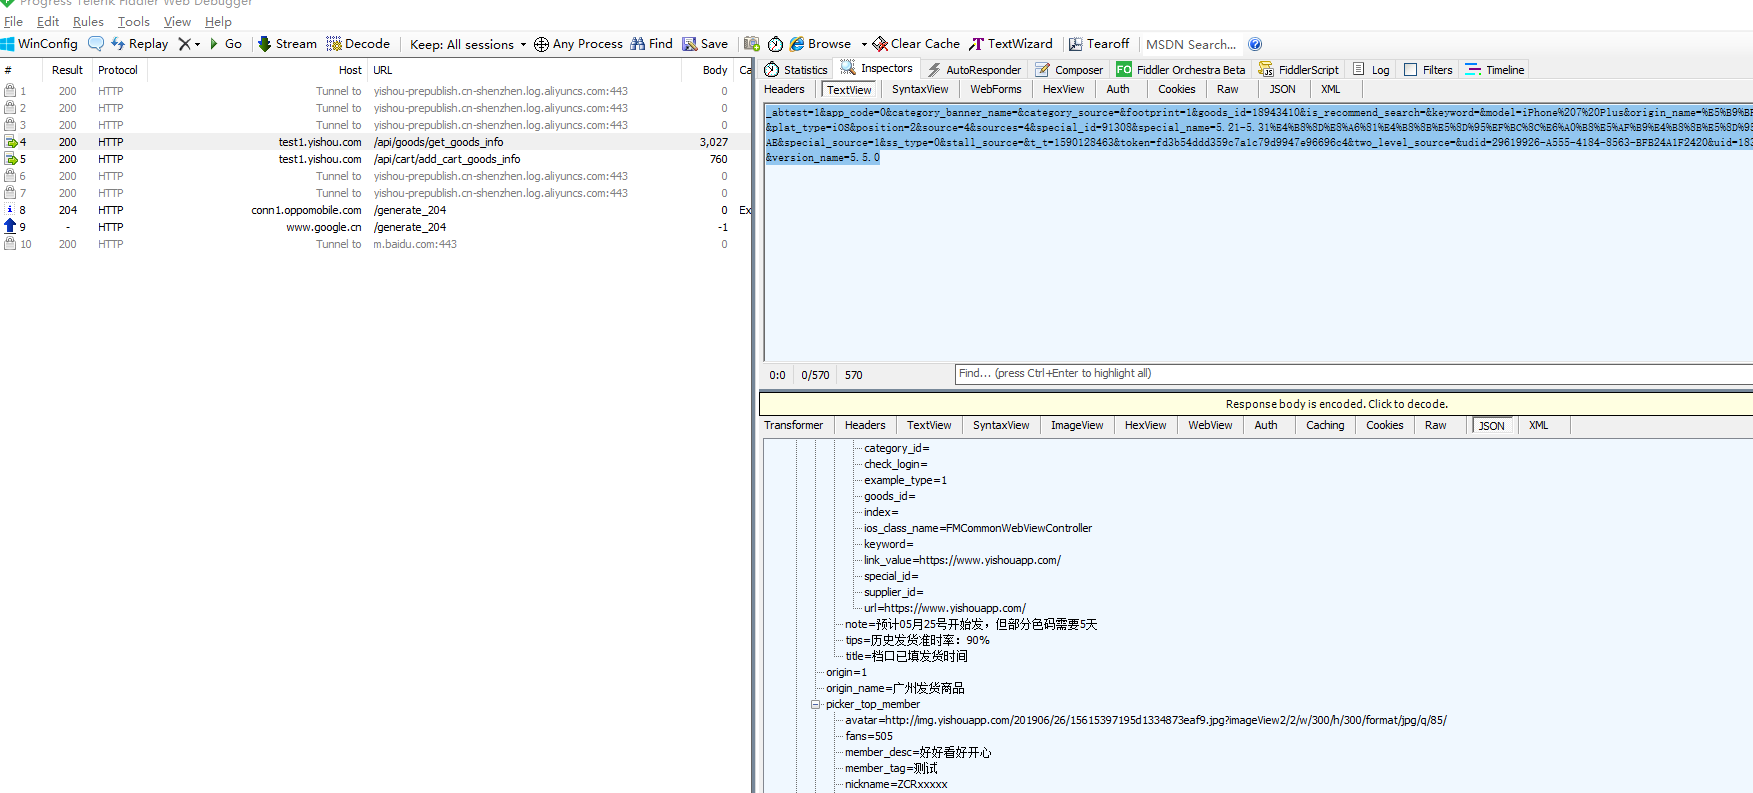Expand the Browse dropdown arrow
Image resolution: width=1753 pixels, height=793 pixels.
[864, 44]
